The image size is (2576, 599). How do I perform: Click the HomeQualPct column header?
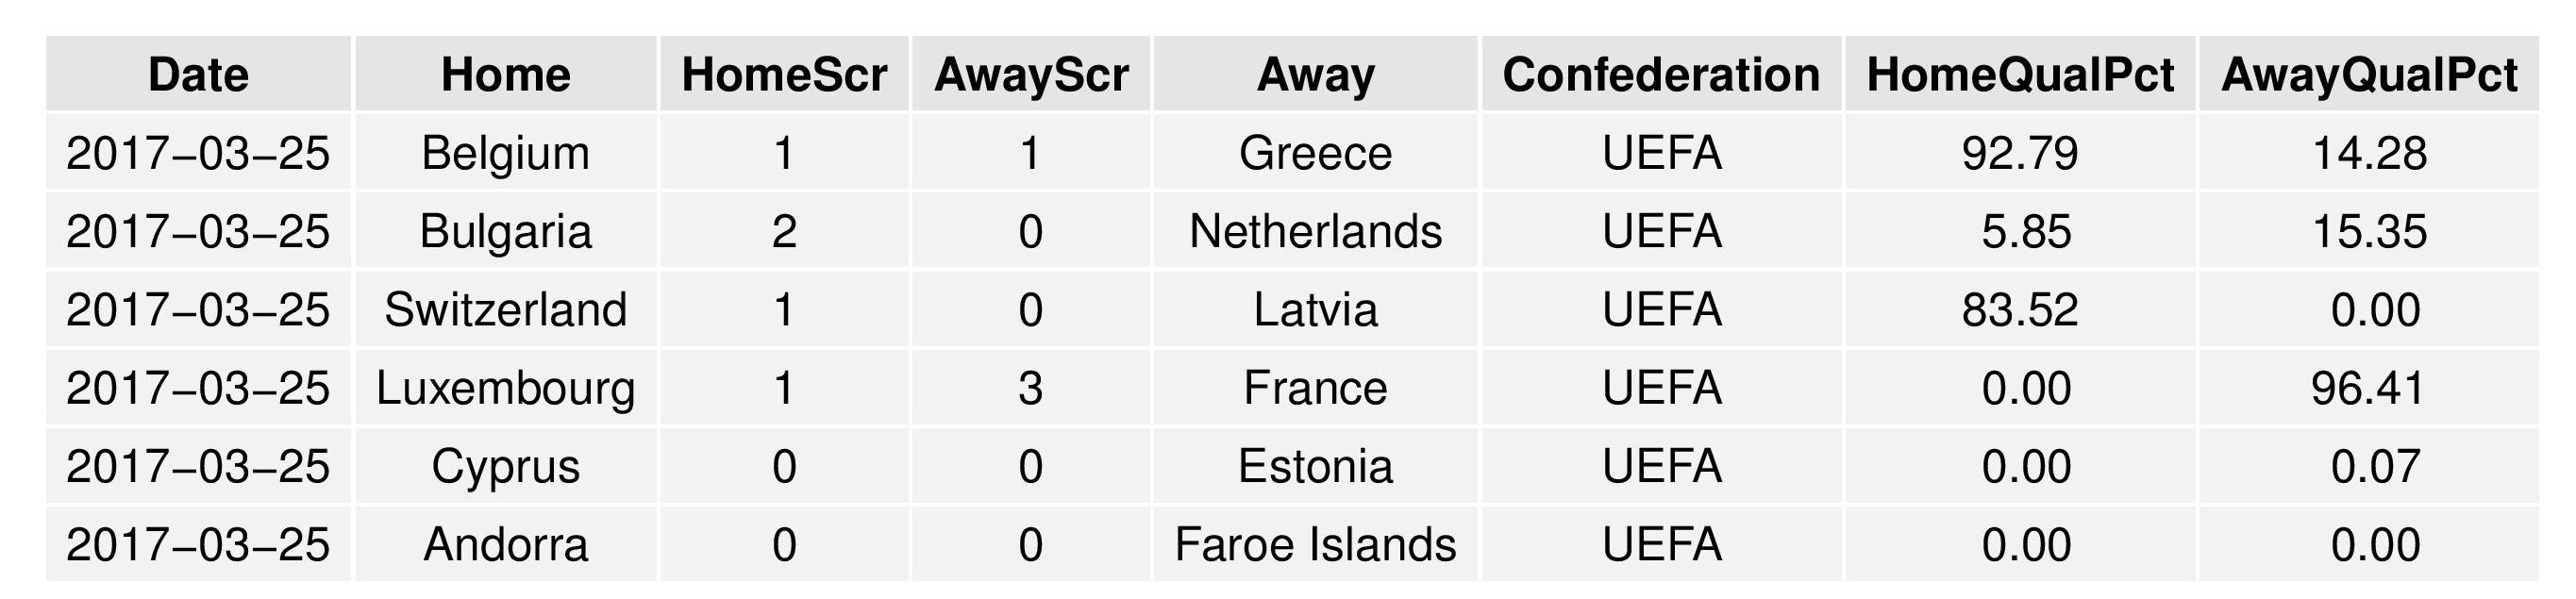click(x=2020, y=75)
